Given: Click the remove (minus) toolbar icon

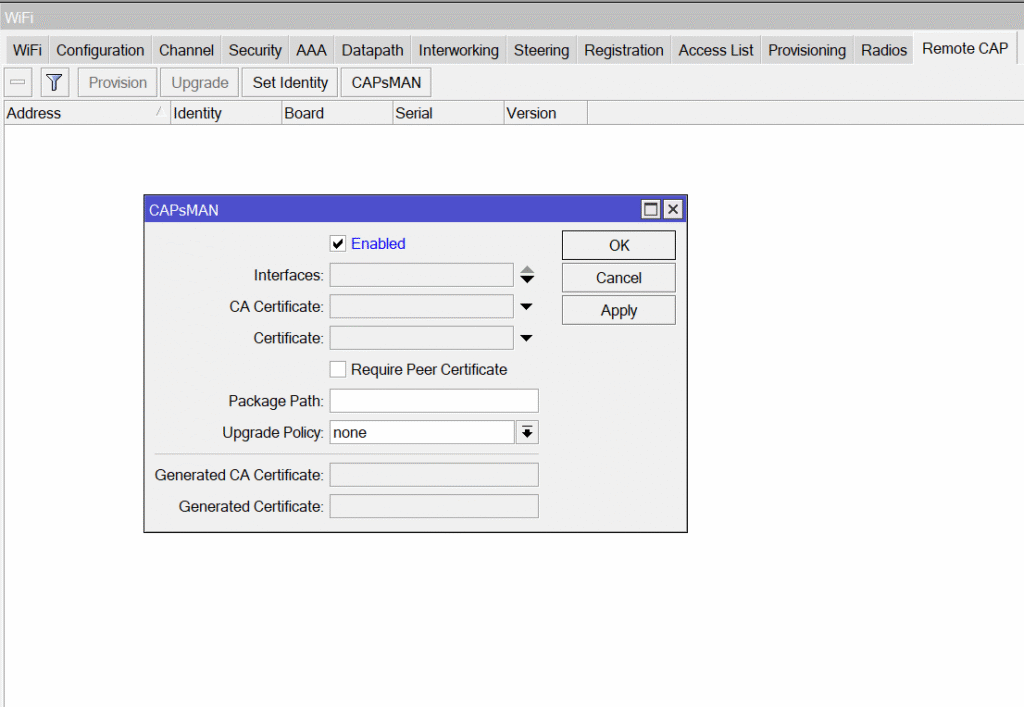Looking at the screenshot, I should (x=18, y=83).
